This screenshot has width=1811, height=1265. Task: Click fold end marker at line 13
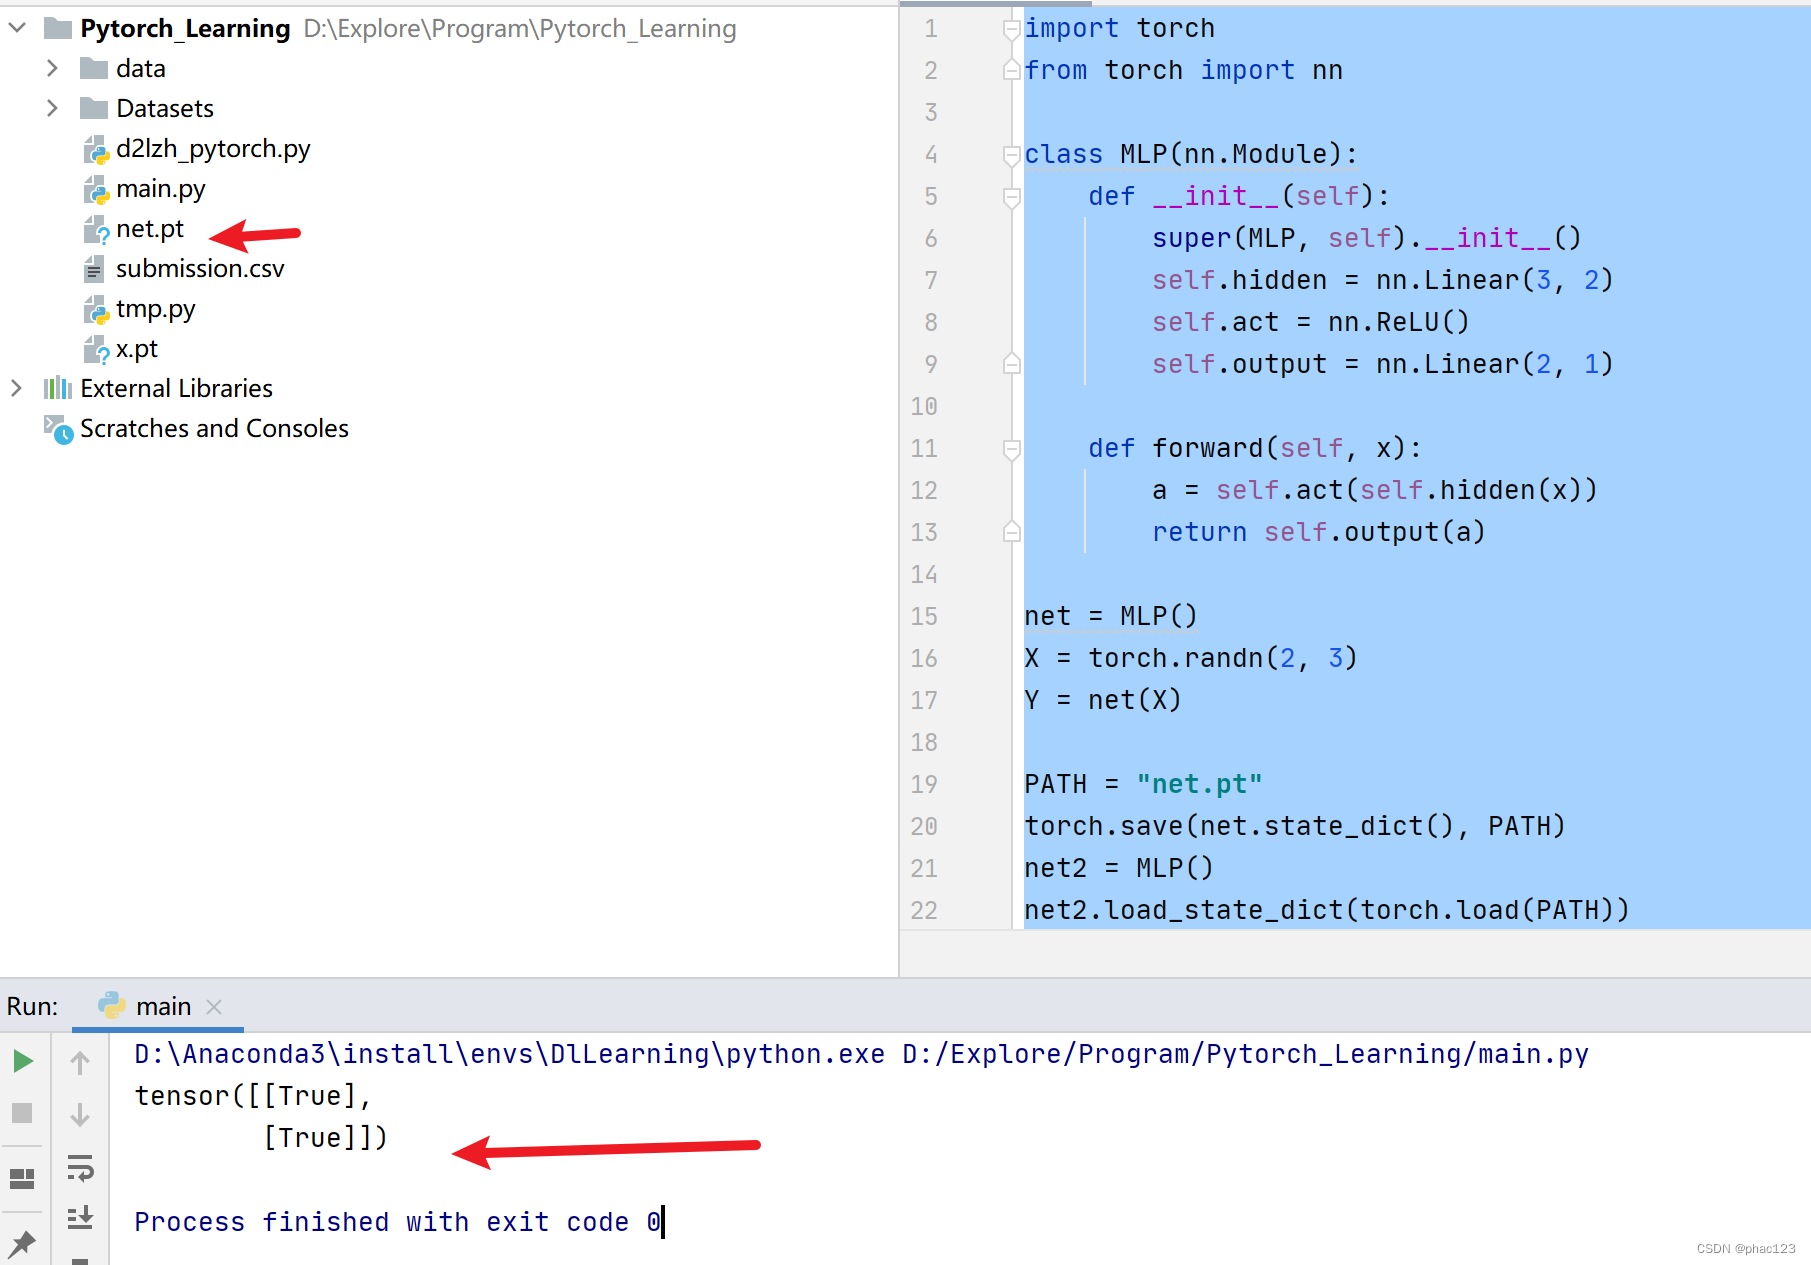(x=1011, y=532)
